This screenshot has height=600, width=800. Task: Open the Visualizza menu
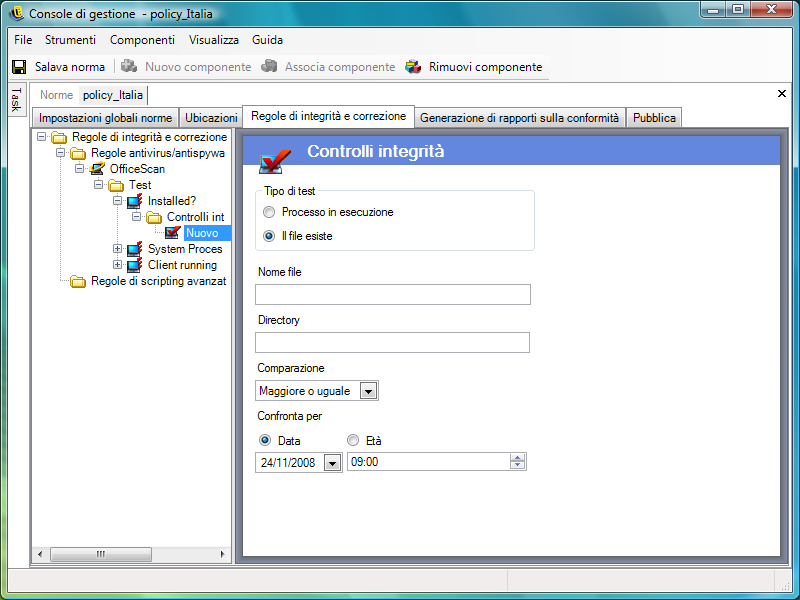pyautogui.click(x=214, y=40)
